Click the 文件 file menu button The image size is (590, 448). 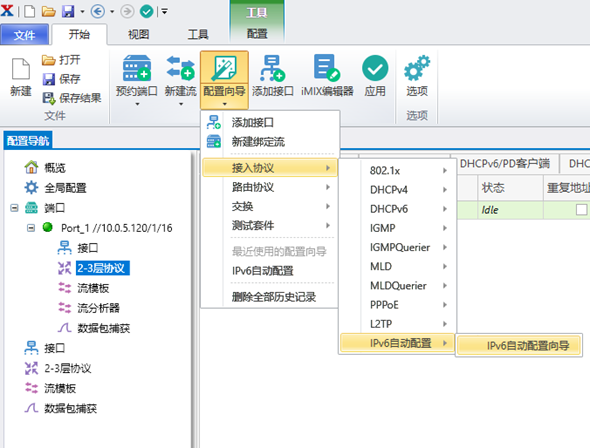point(24,35)
